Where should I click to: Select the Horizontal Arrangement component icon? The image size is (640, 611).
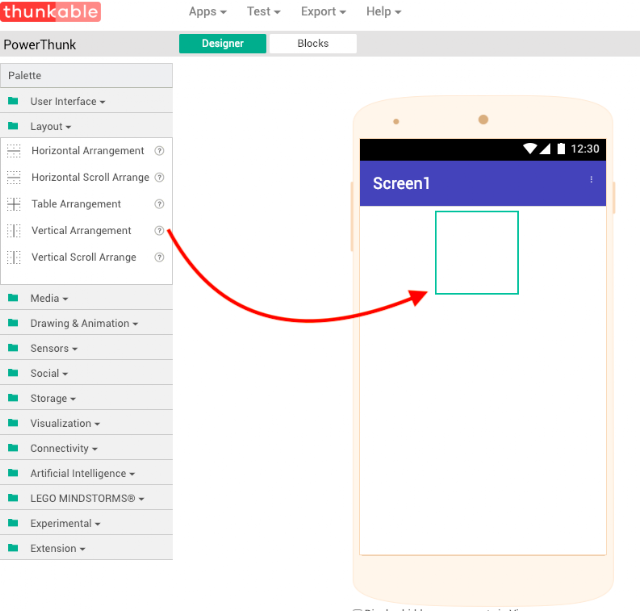click(x=13, y=151)
